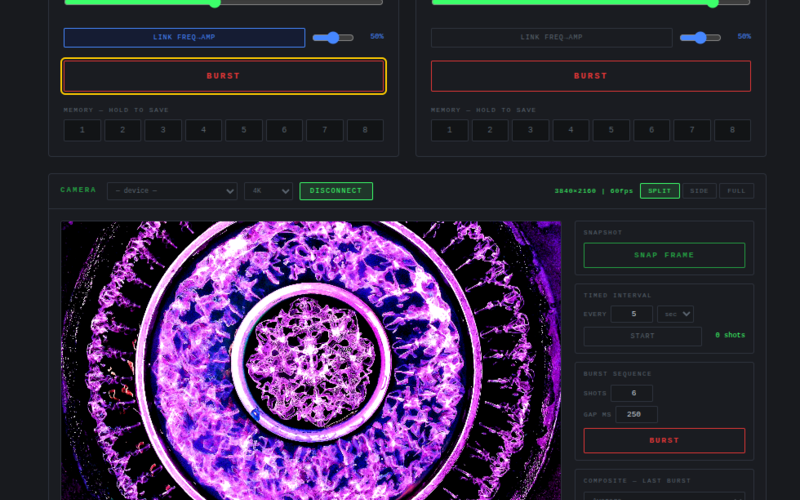Toggle LINK FREQ→AMP in right panel
Screen dimensions: 800x500
click(x=552, y=38)
